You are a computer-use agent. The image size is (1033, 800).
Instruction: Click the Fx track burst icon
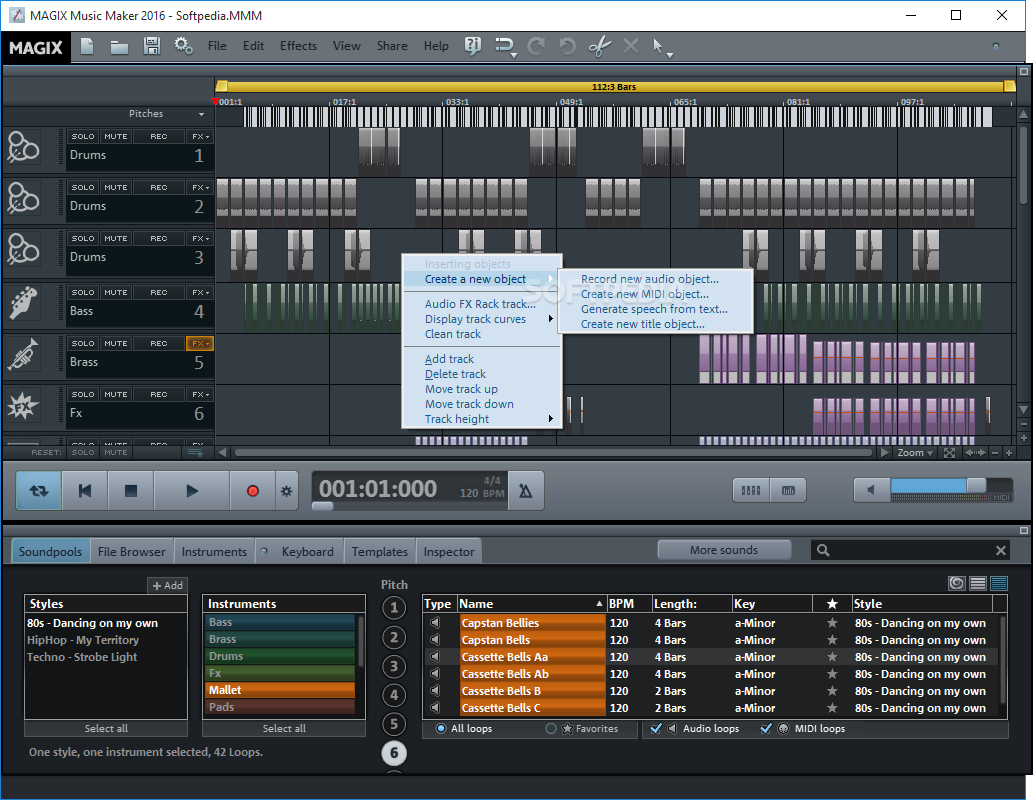[x=24, y=405]
